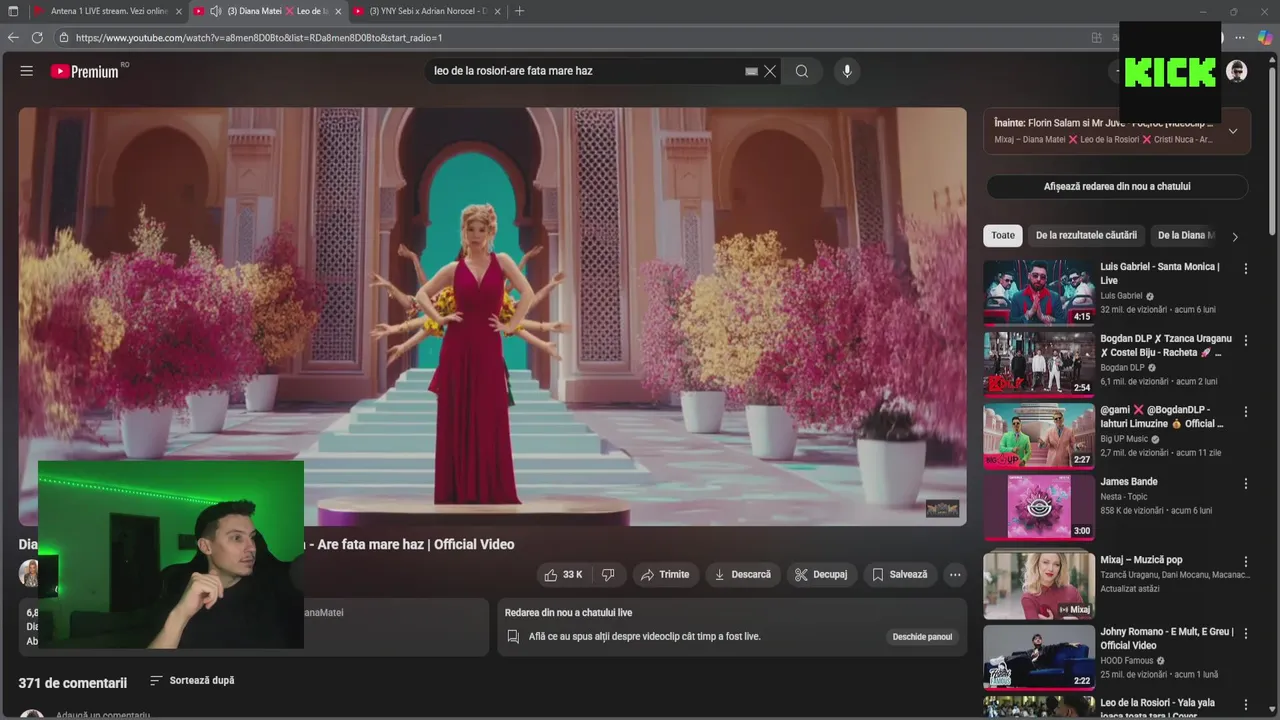Viewport: 1280px width, 720px height.
Task: Open Leo de la Rosiori Yala yala title
Action: tap(1158, 708)
